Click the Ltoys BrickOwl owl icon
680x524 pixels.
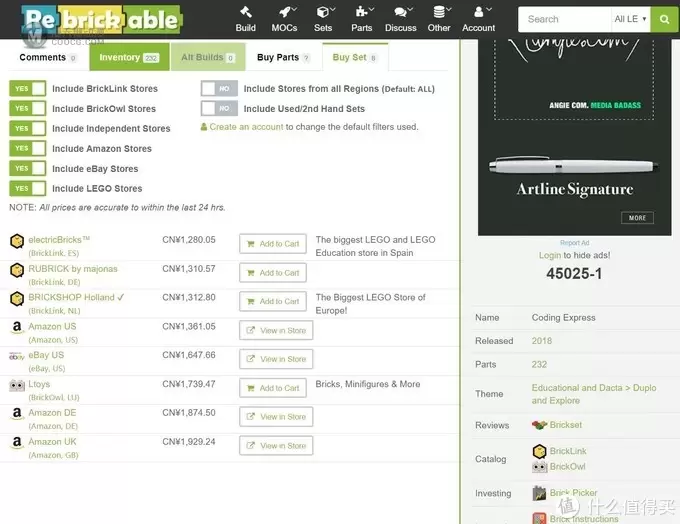(17, 385)
